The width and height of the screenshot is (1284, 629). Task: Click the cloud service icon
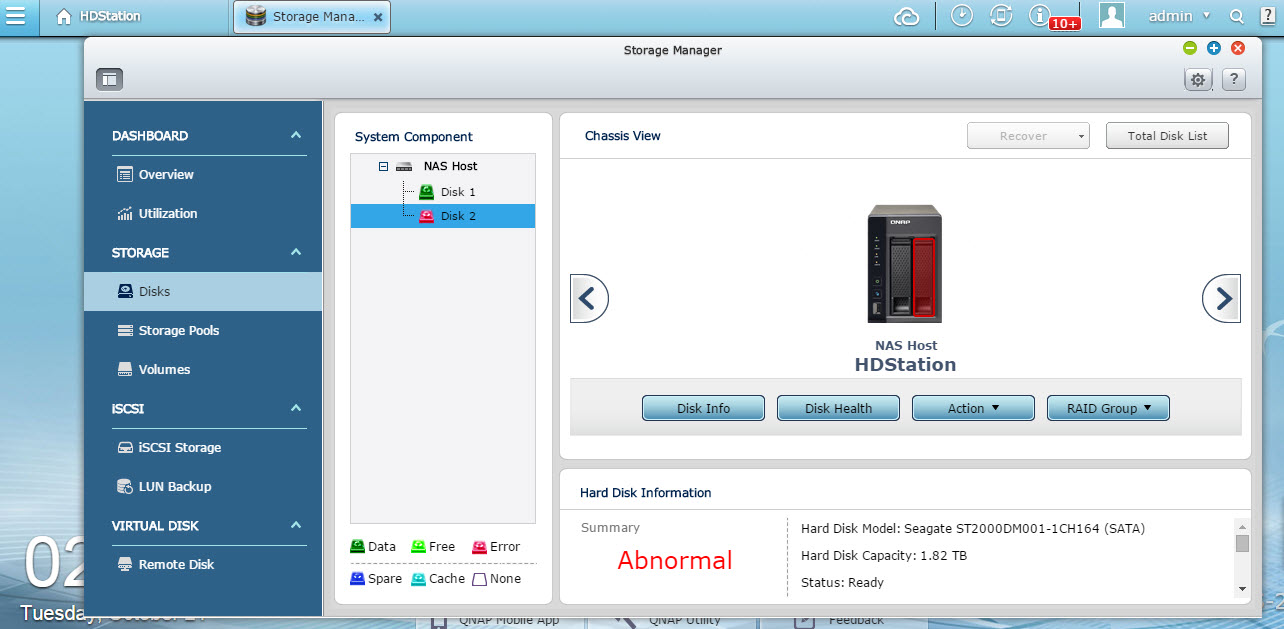coord(906,17)
